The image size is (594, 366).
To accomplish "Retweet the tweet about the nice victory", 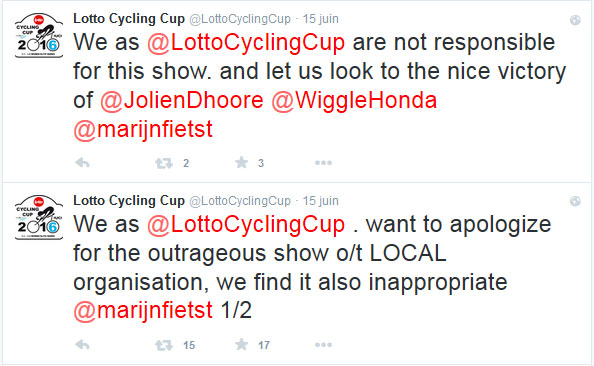I will [x=164, y=163].
